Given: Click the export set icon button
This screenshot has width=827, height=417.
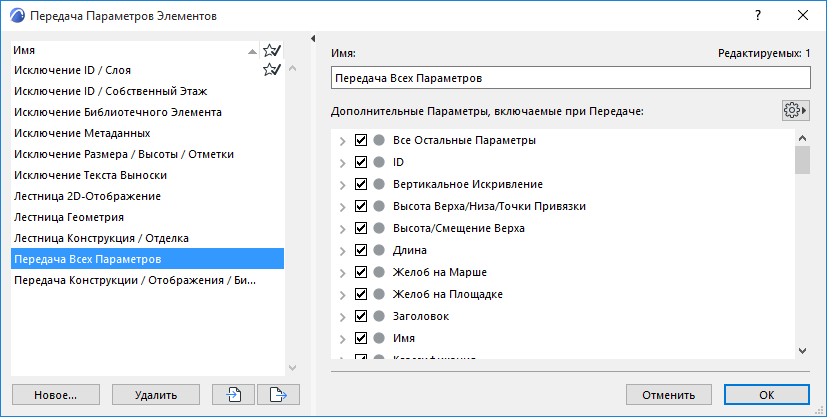Looking at the screenshot, I should (x=279, y=394).
